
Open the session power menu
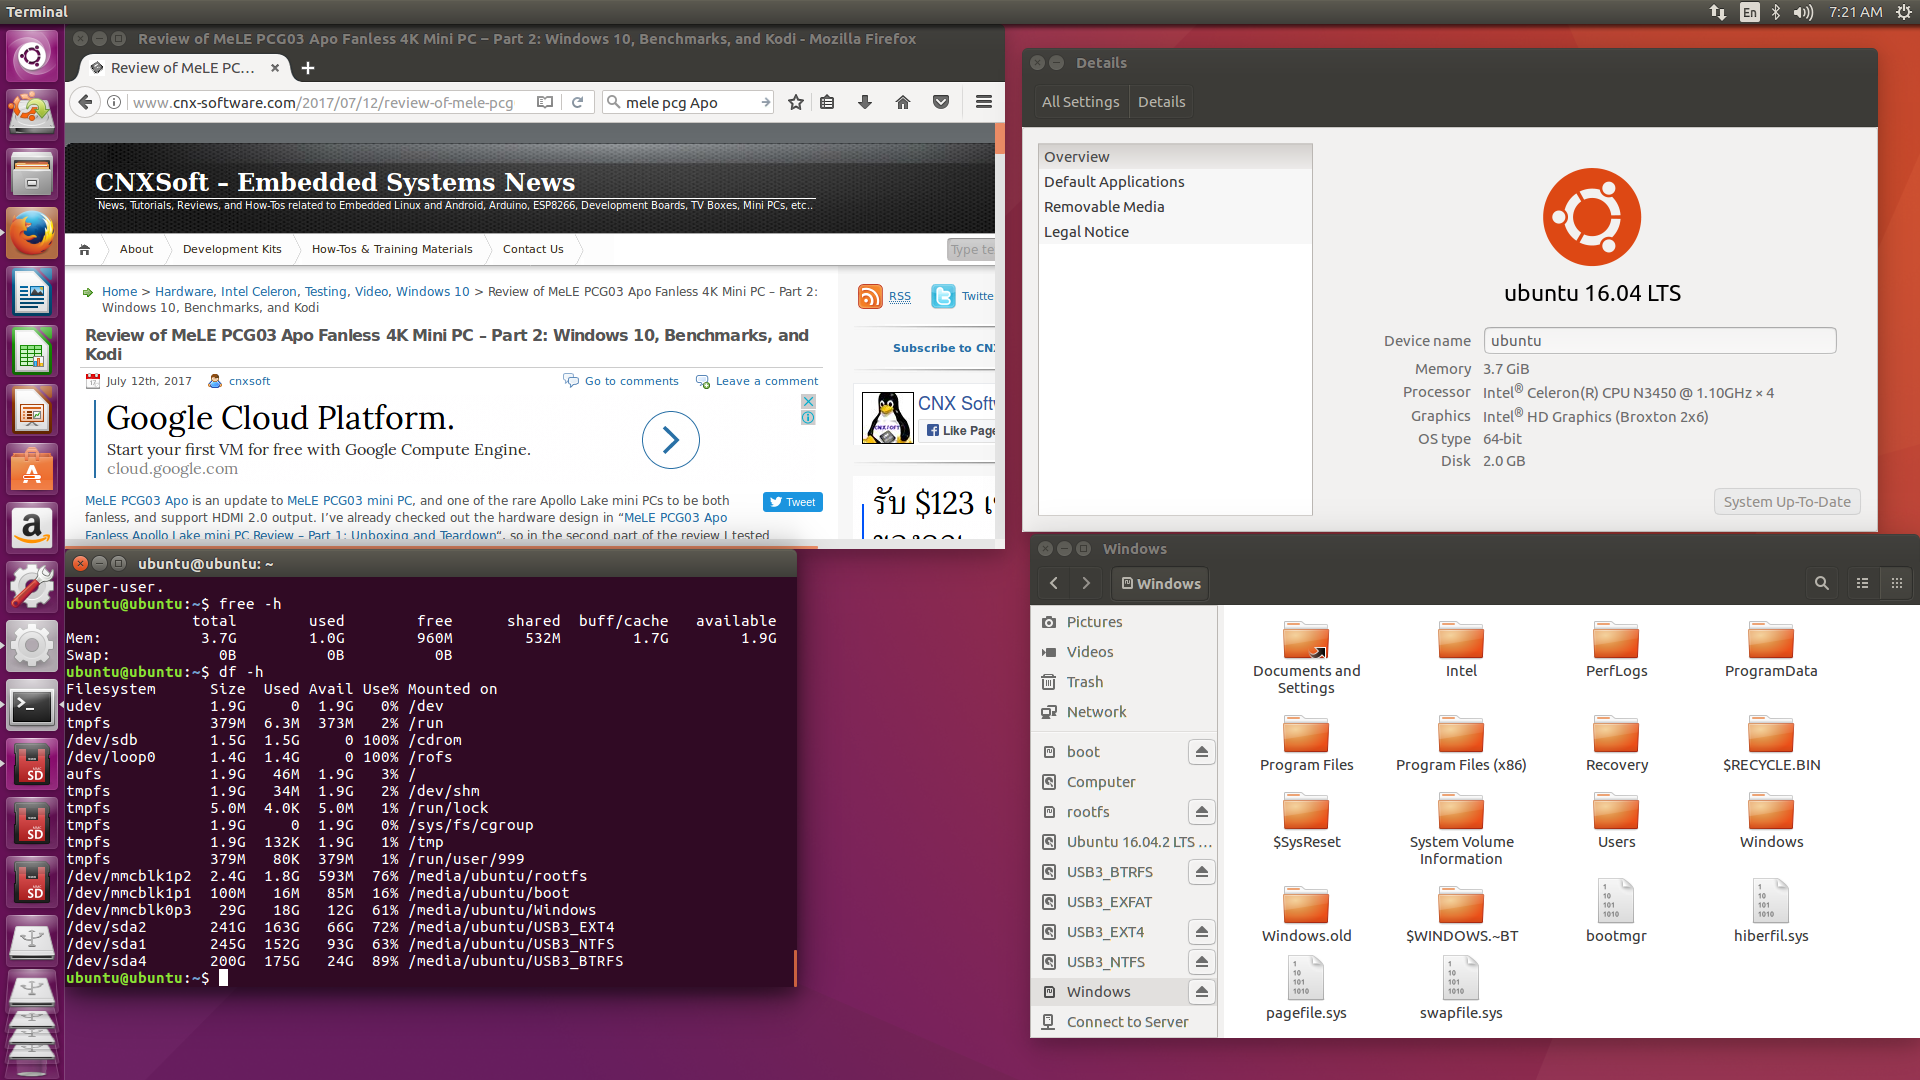click(x=1902, y=12)
